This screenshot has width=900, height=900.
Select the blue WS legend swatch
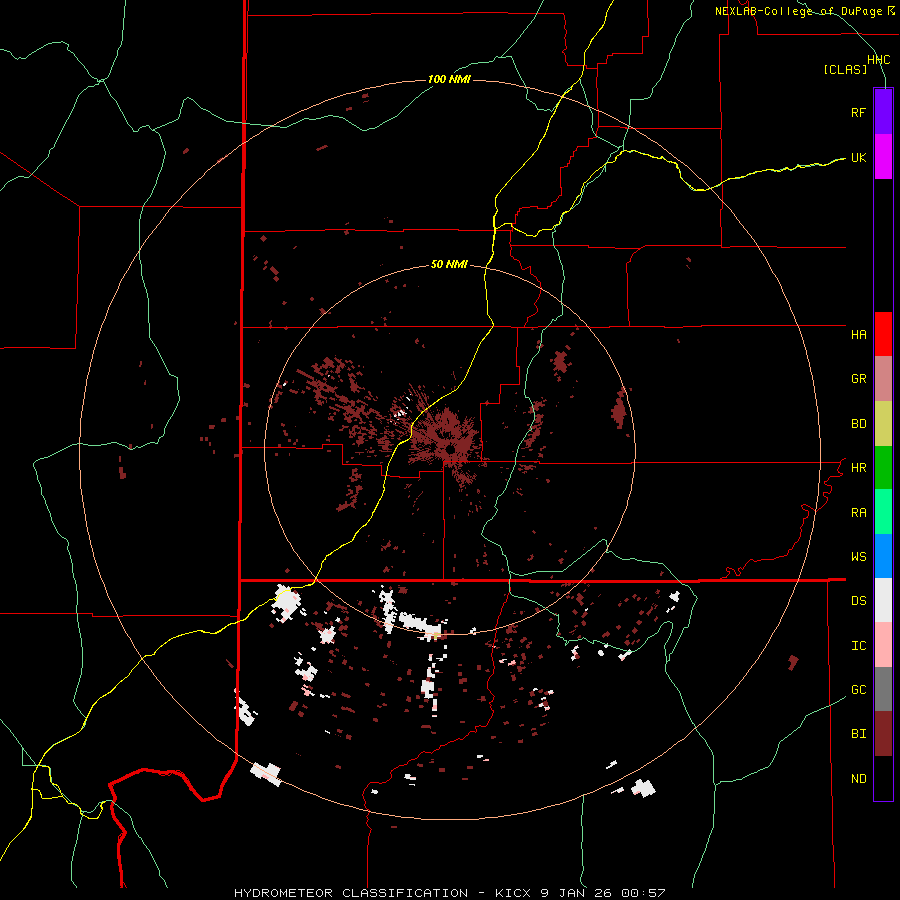[883, 556]
